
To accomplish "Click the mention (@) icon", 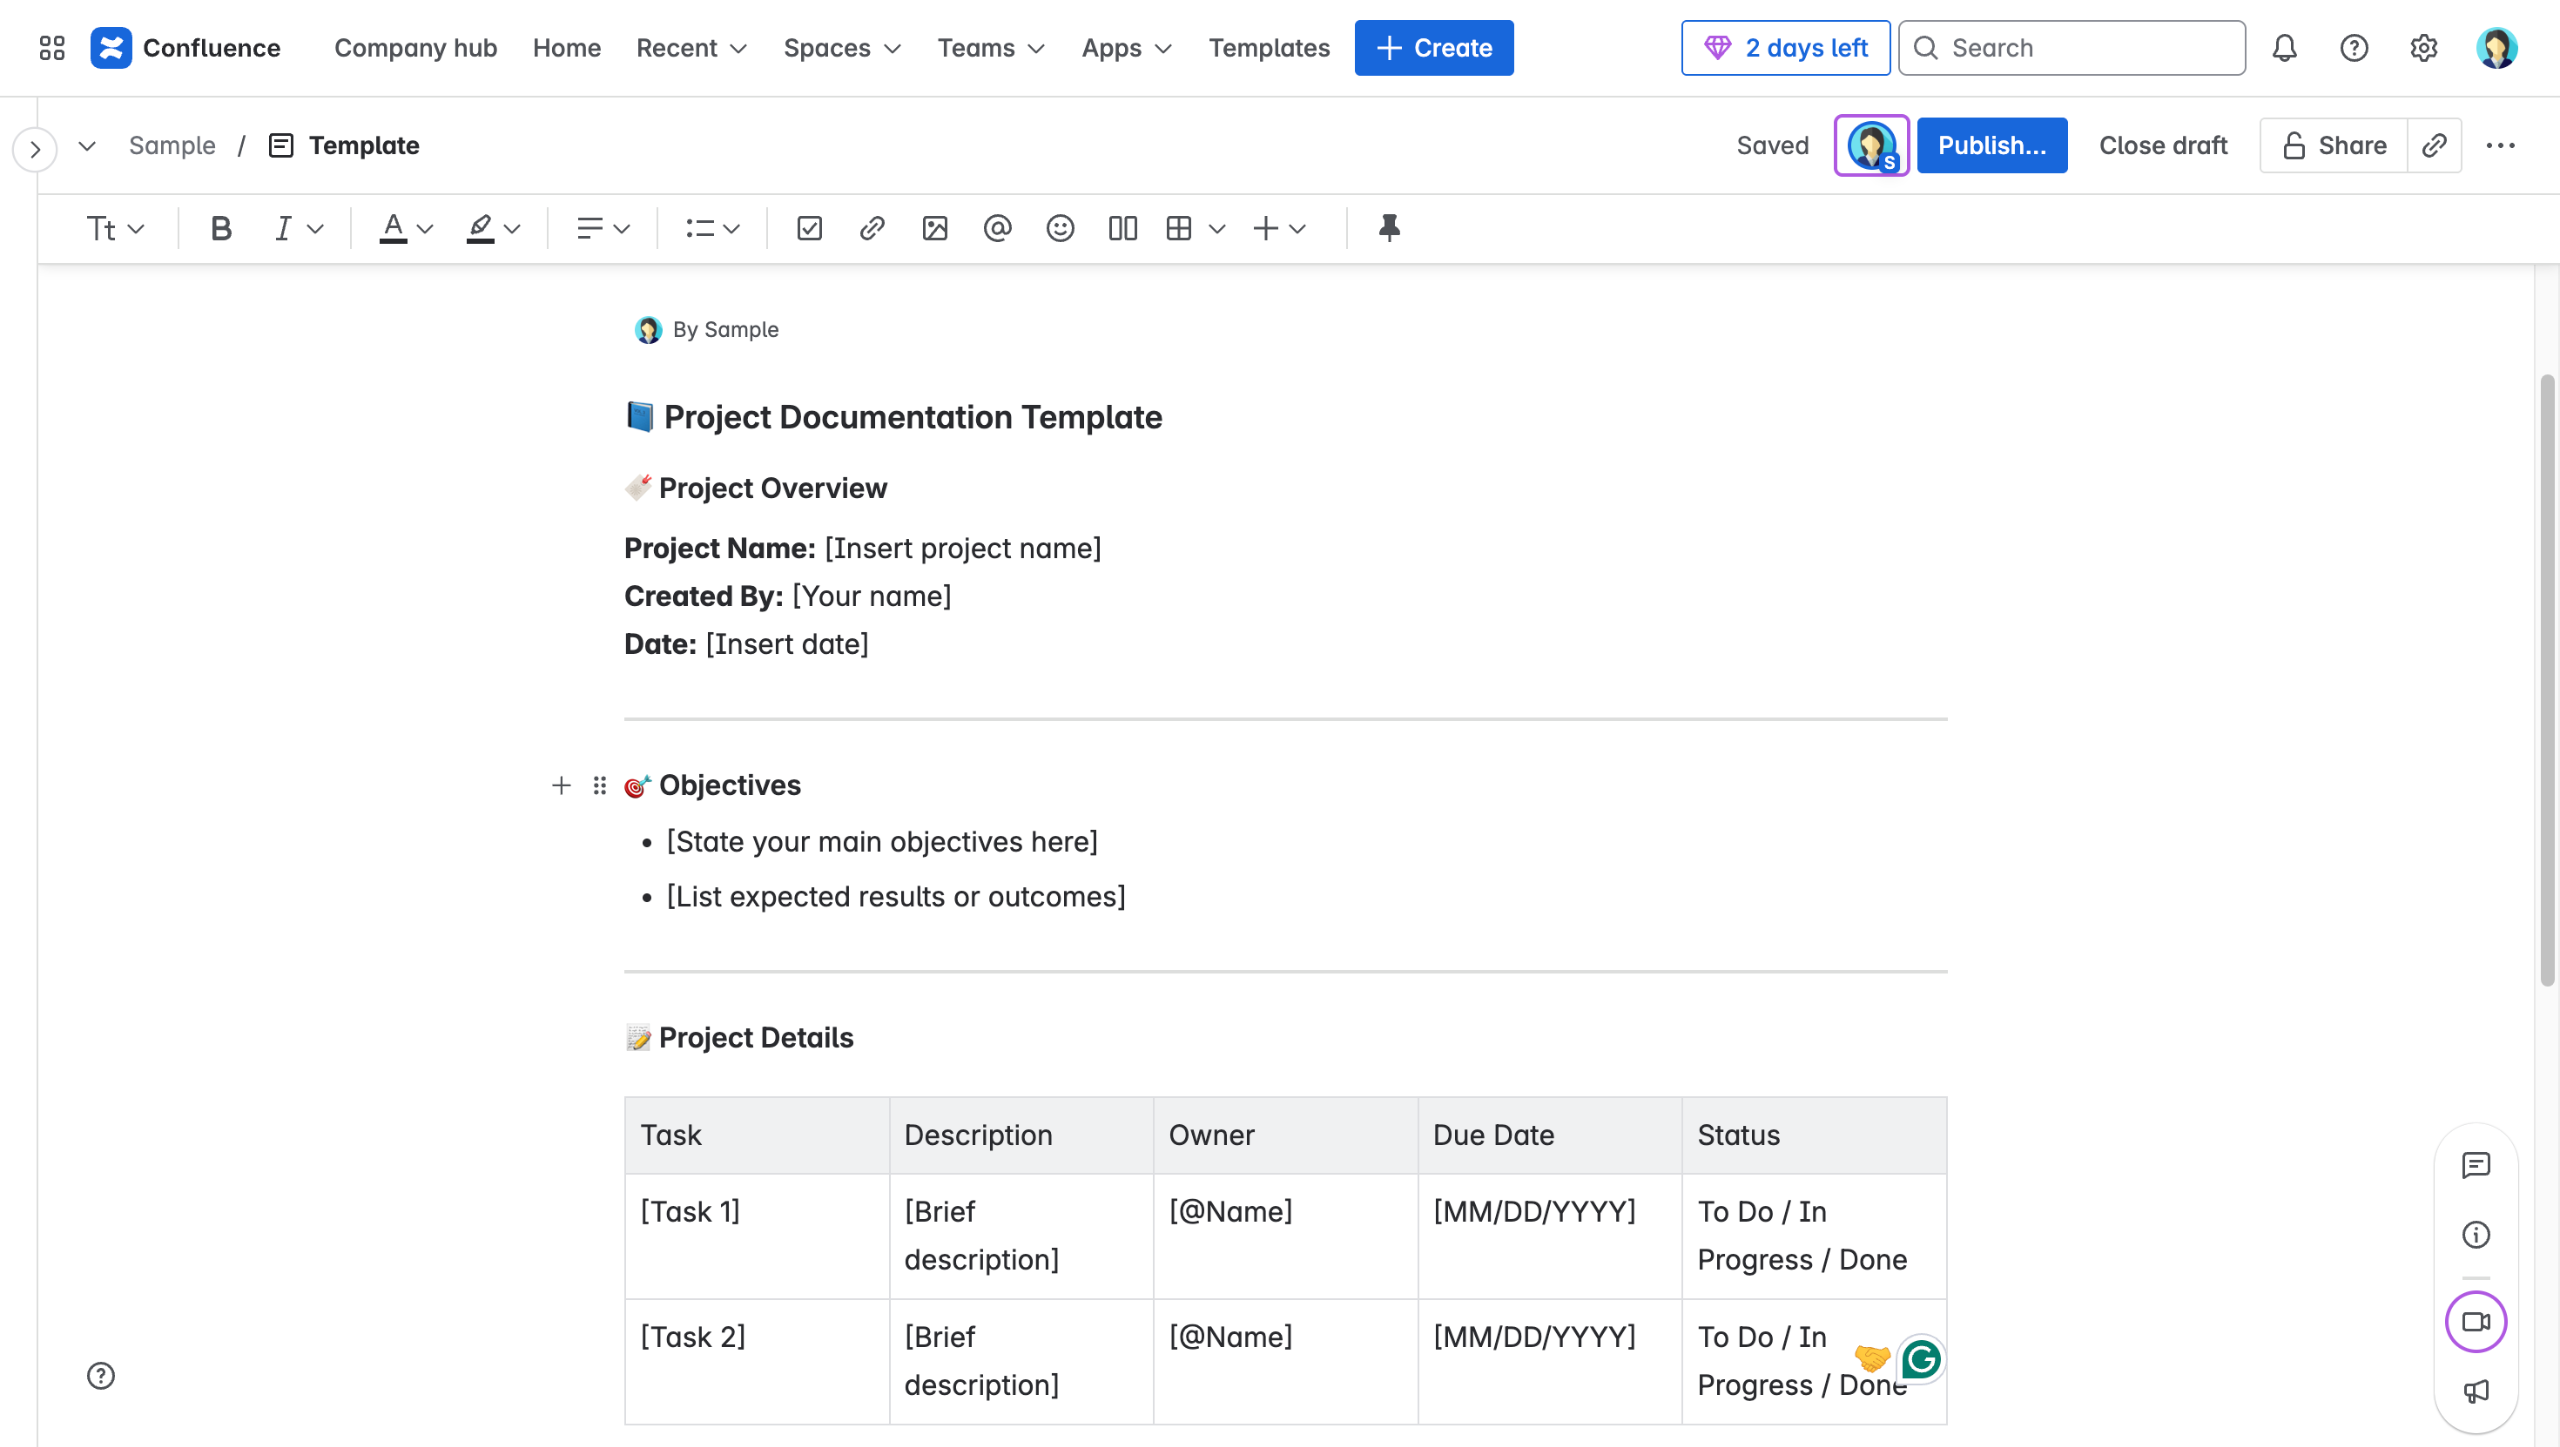I will (x=997, y=229).
